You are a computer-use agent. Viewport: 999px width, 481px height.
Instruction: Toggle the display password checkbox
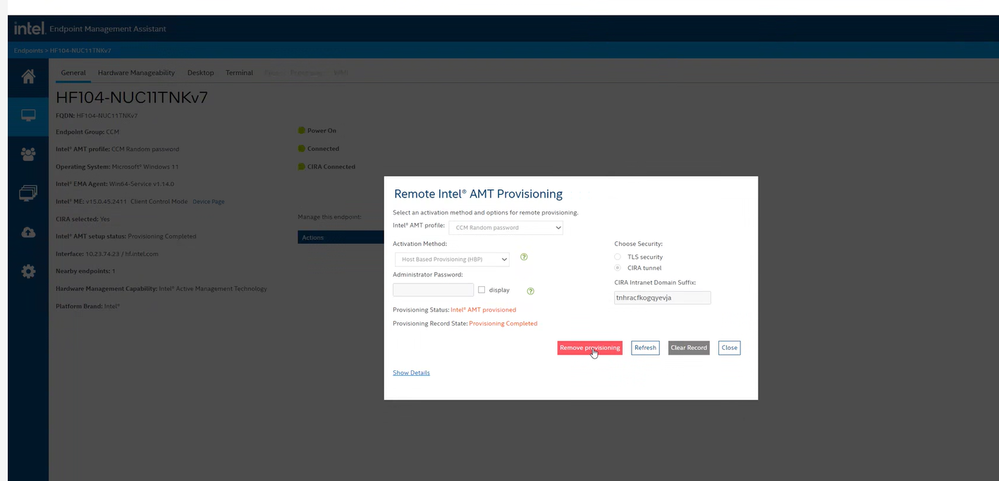point(482,290)
